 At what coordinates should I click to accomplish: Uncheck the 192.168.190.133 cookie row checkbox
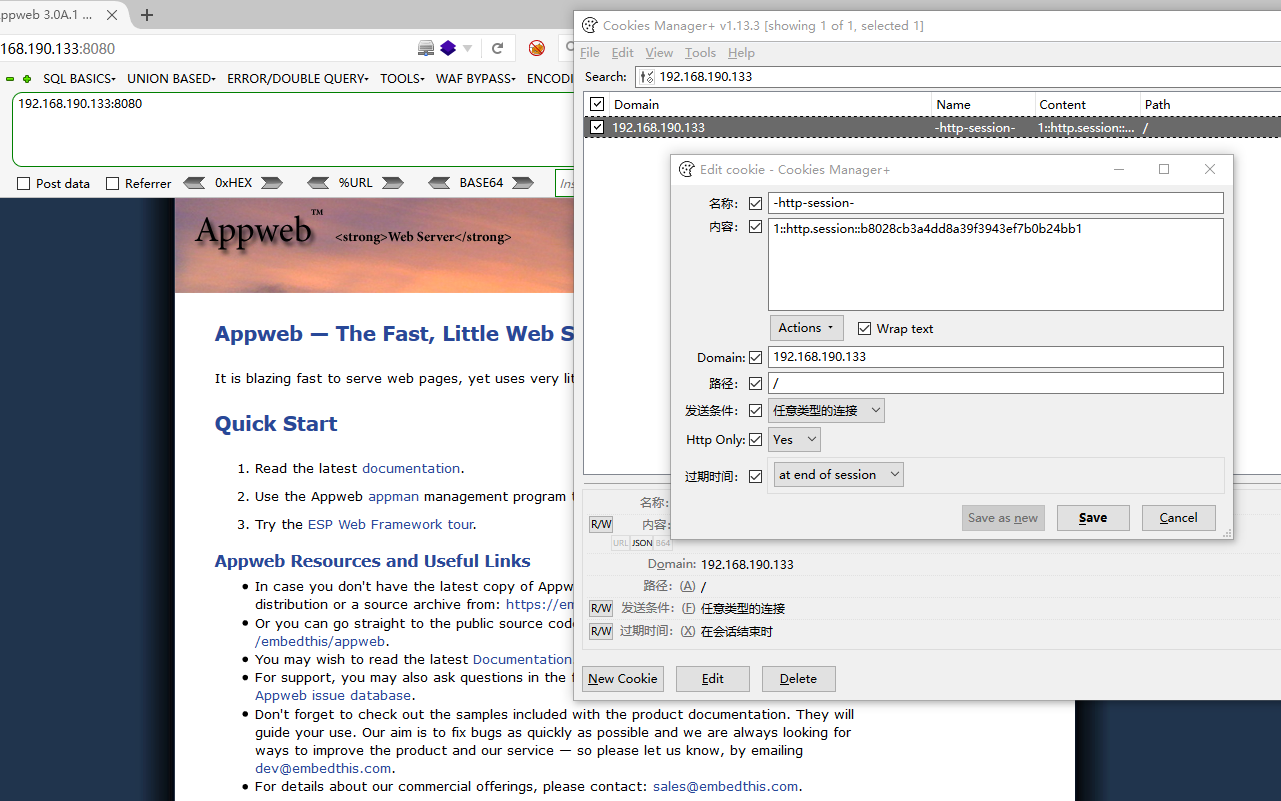(x=597, y=127)
